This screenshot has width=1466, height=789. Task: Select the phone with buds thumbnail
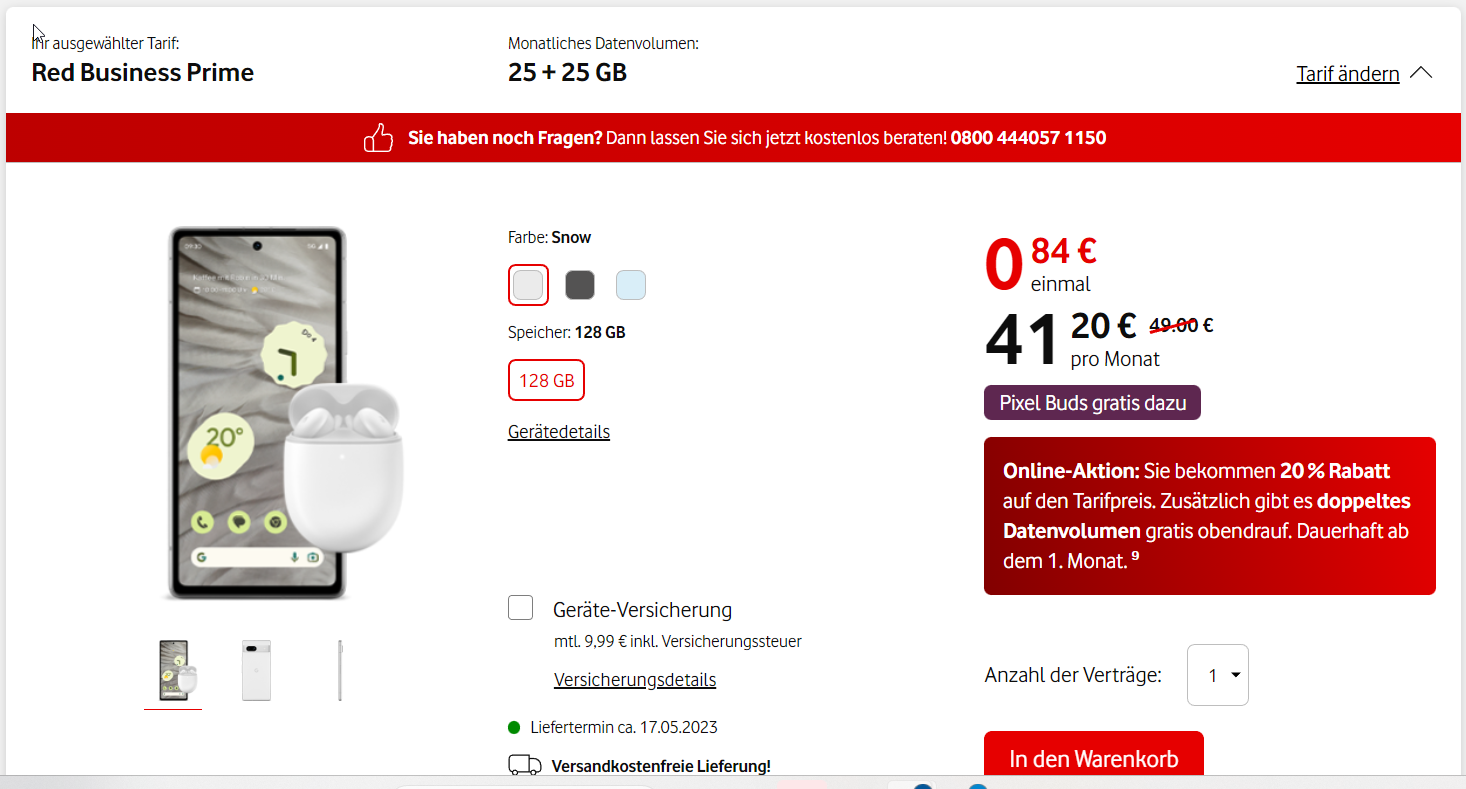tap(173, 670)
